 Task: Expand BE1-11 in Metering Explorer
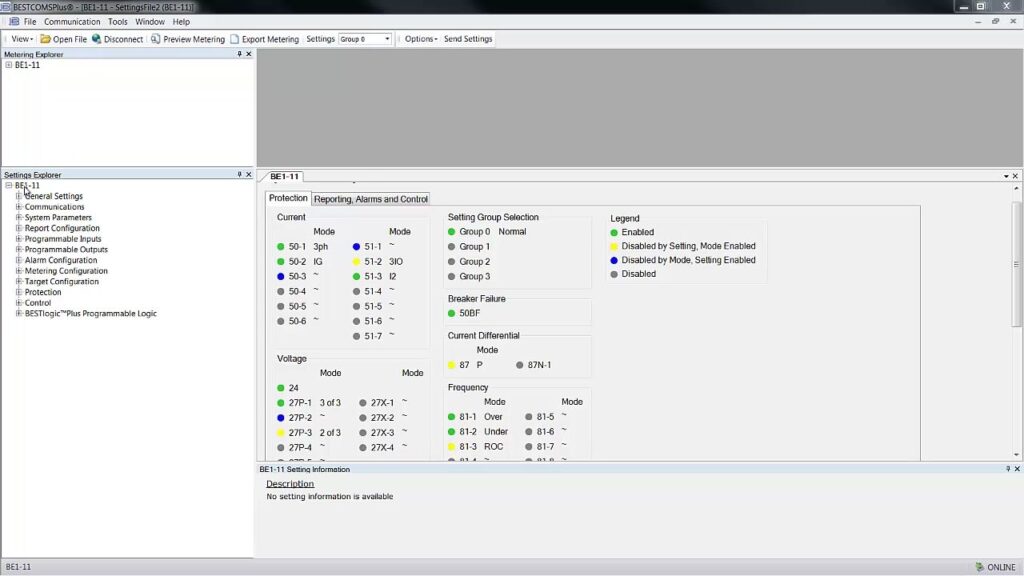pyautogui.click(x=8, y=65)
